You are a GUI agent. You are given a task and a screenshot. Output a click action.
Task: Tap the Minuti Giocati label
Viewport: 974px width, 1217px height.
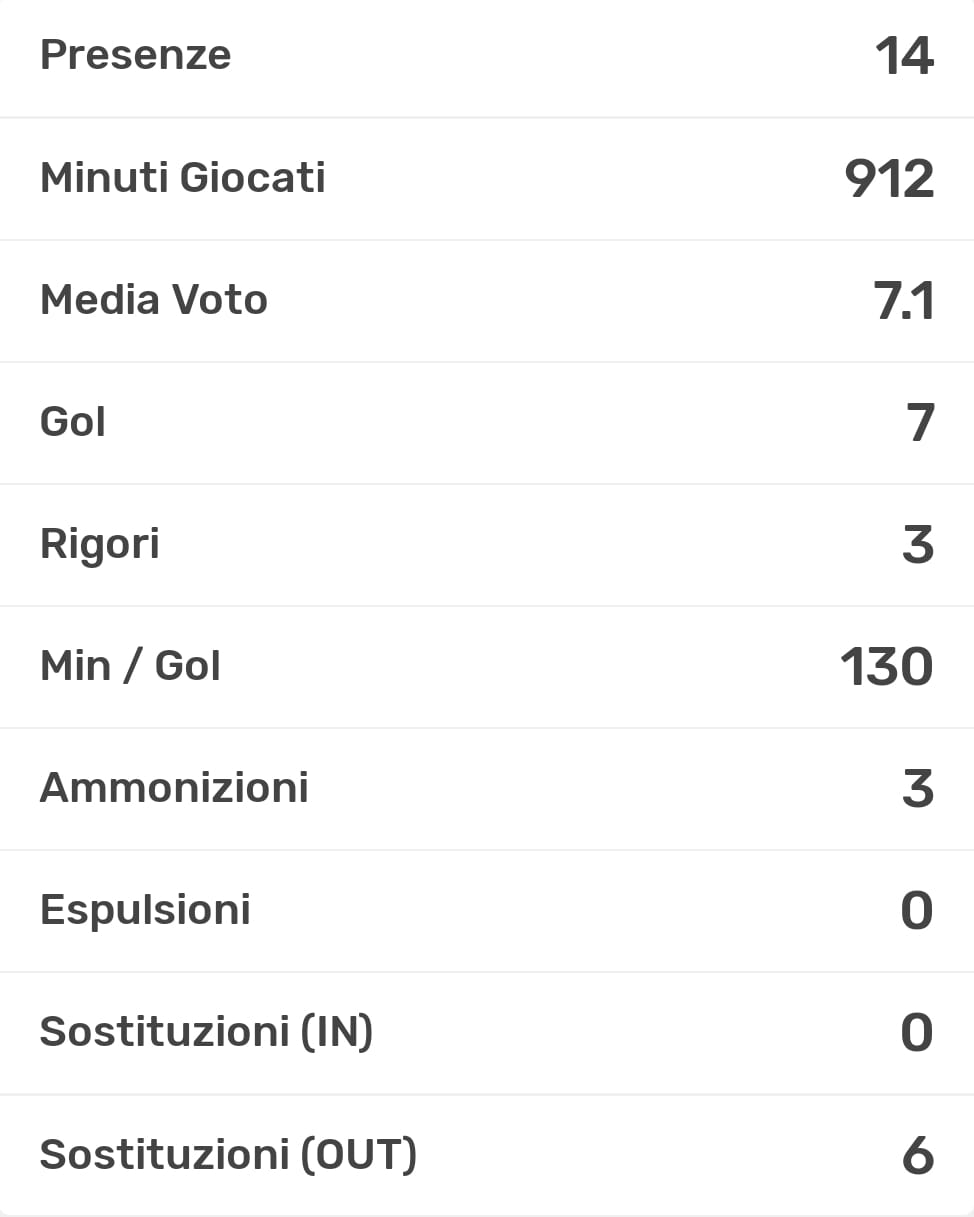182,178
